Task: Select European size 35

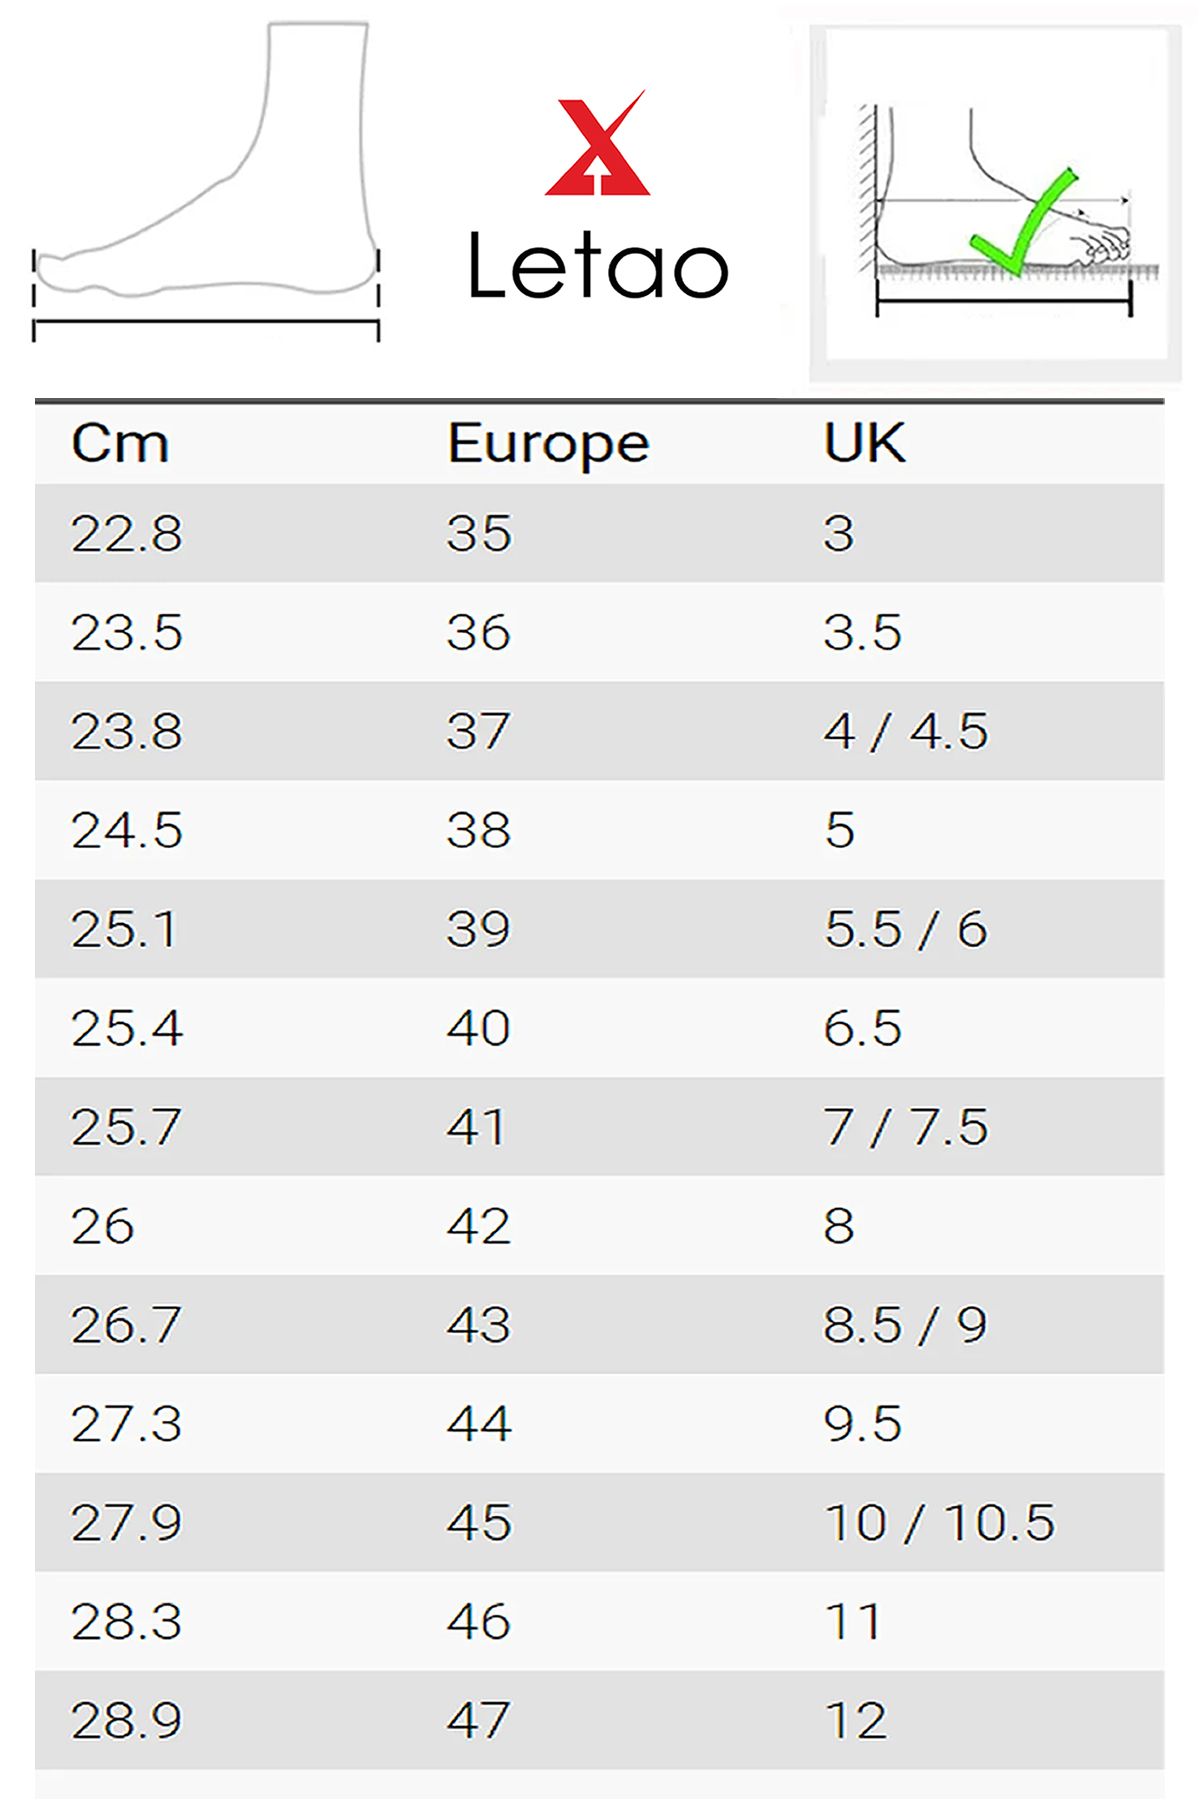Action: (479, 533)
